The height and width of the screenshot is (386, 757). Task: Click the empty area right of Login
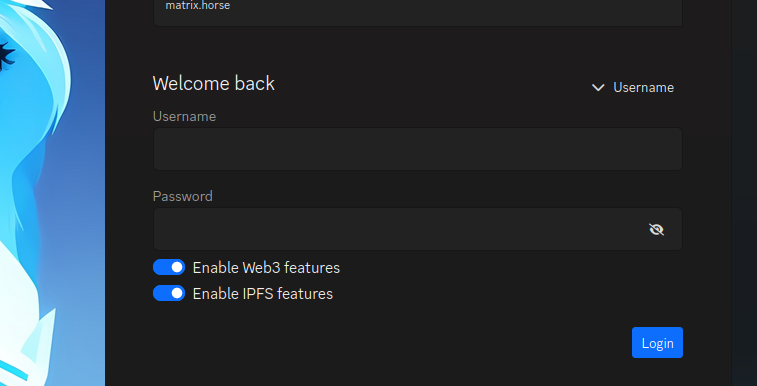[x=707, y=343]
